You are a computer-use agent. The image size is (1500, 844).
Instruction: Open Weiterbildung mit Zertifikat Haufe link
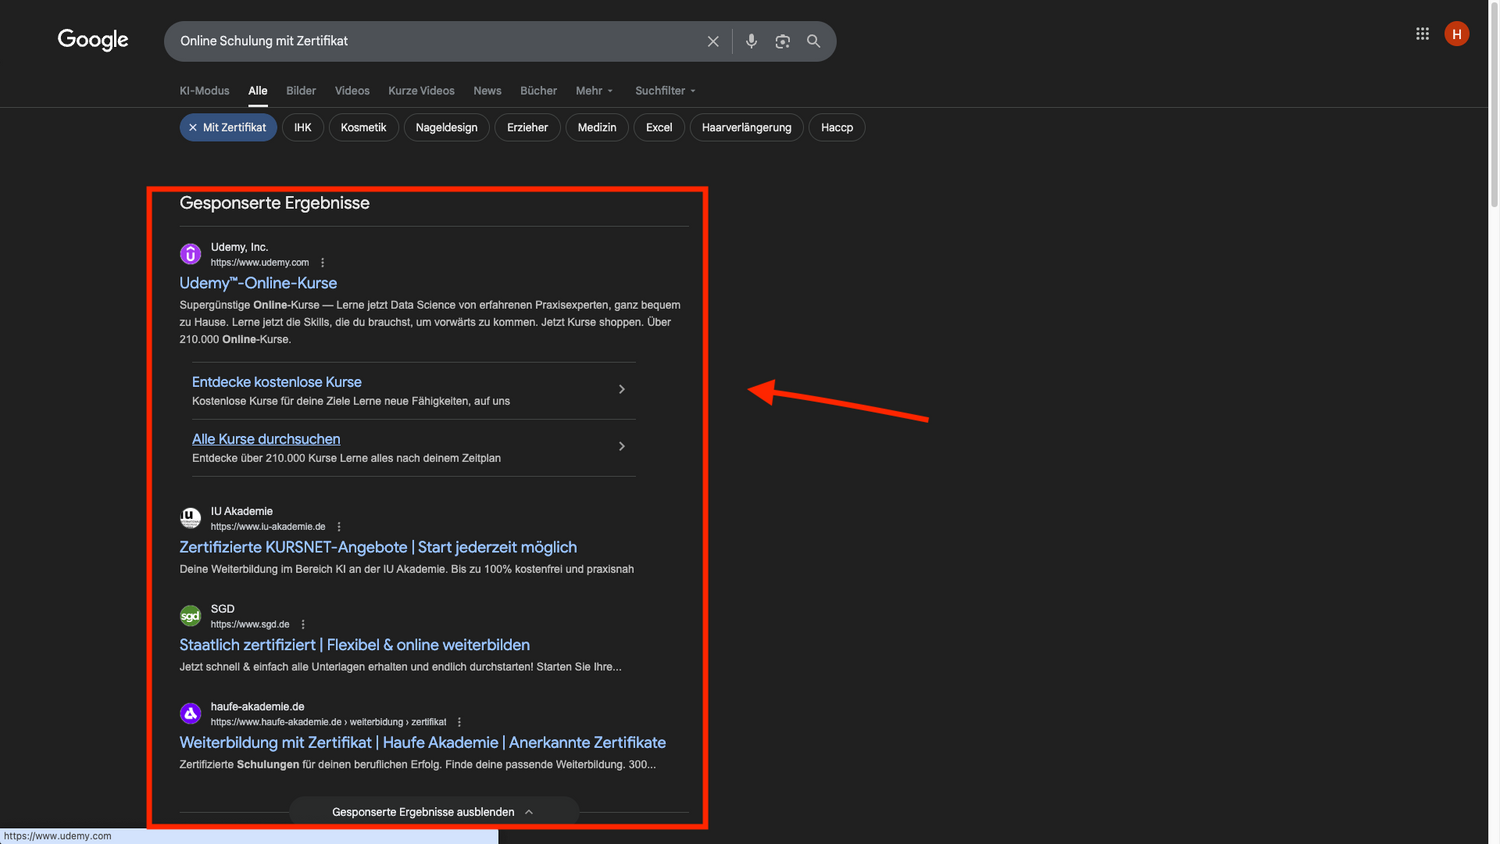422,742
